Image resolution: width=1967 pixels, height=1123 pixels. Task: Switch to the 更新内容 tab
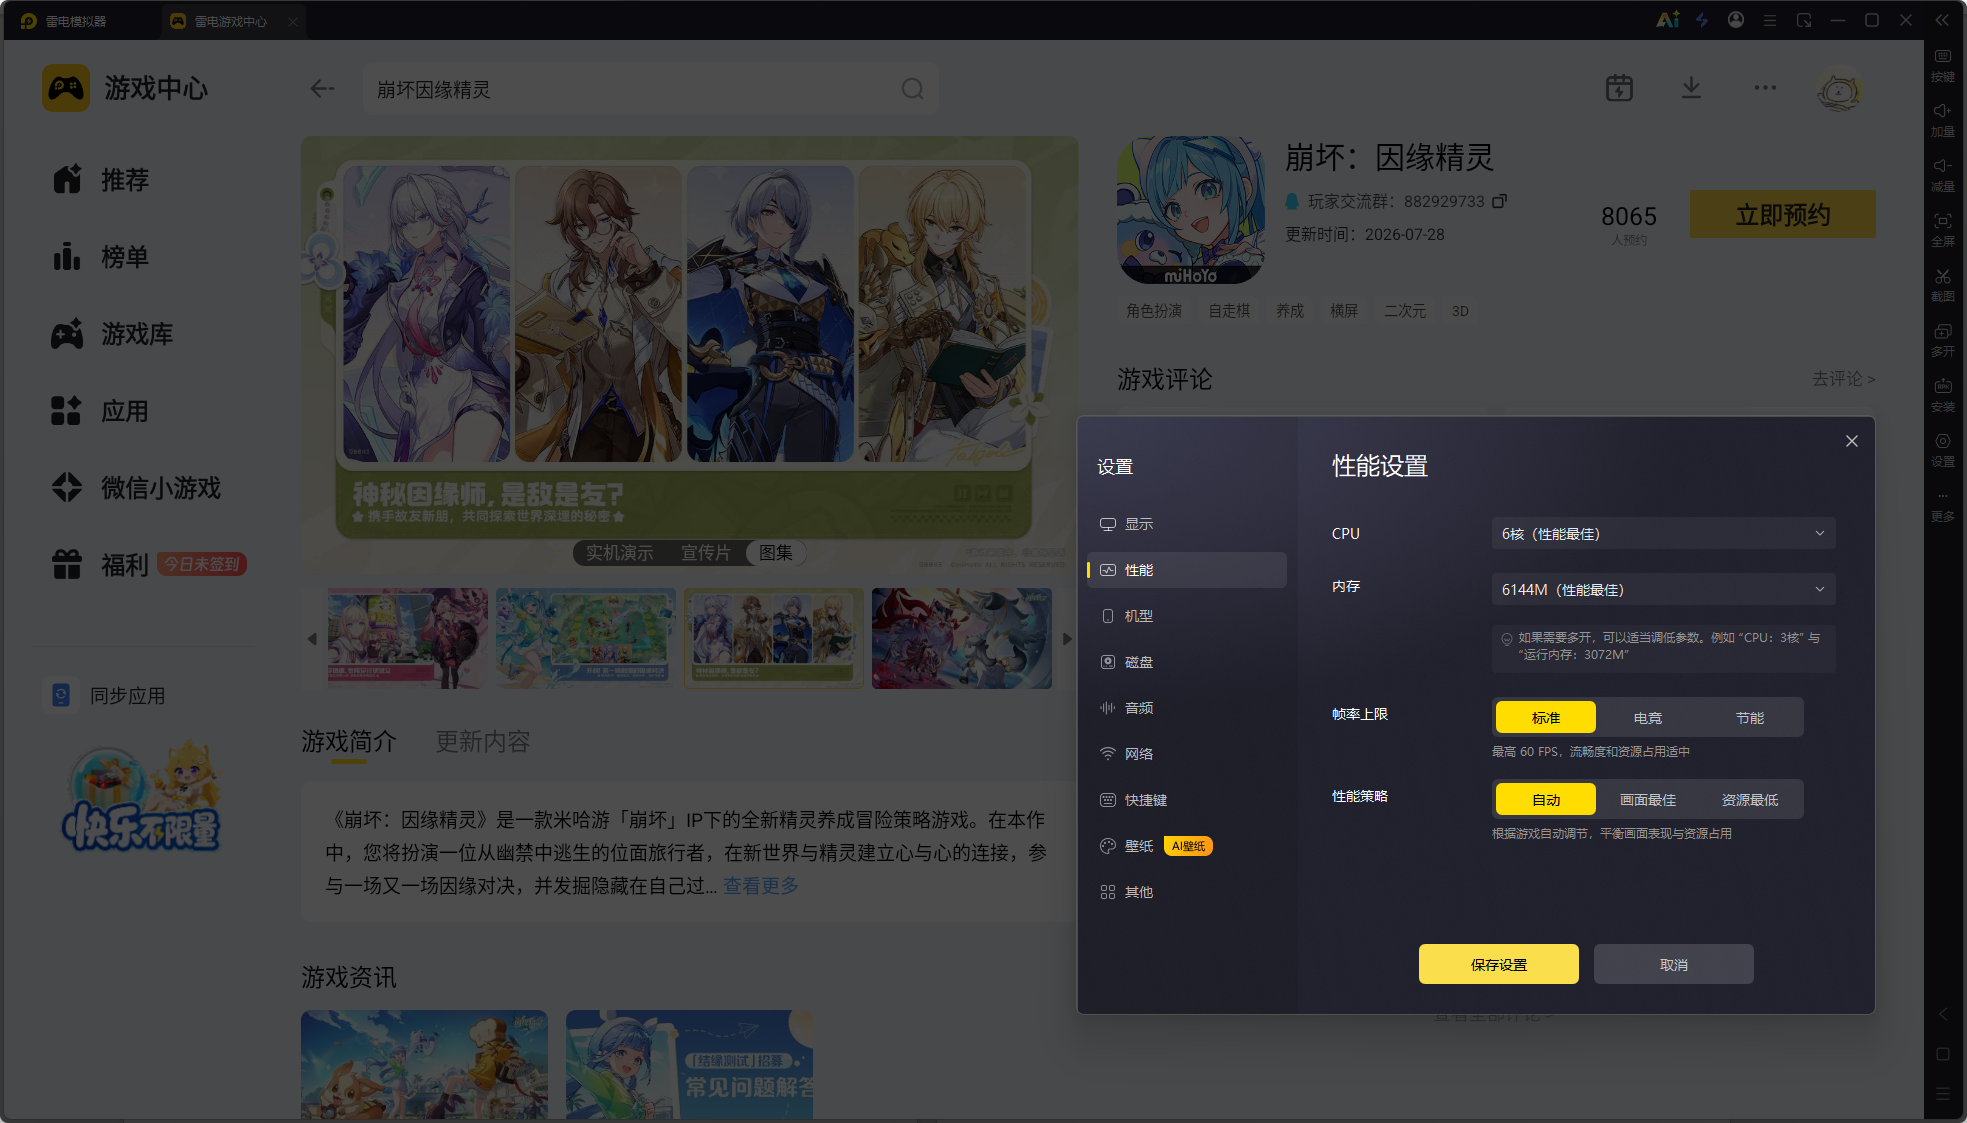[x=483, y=741]
